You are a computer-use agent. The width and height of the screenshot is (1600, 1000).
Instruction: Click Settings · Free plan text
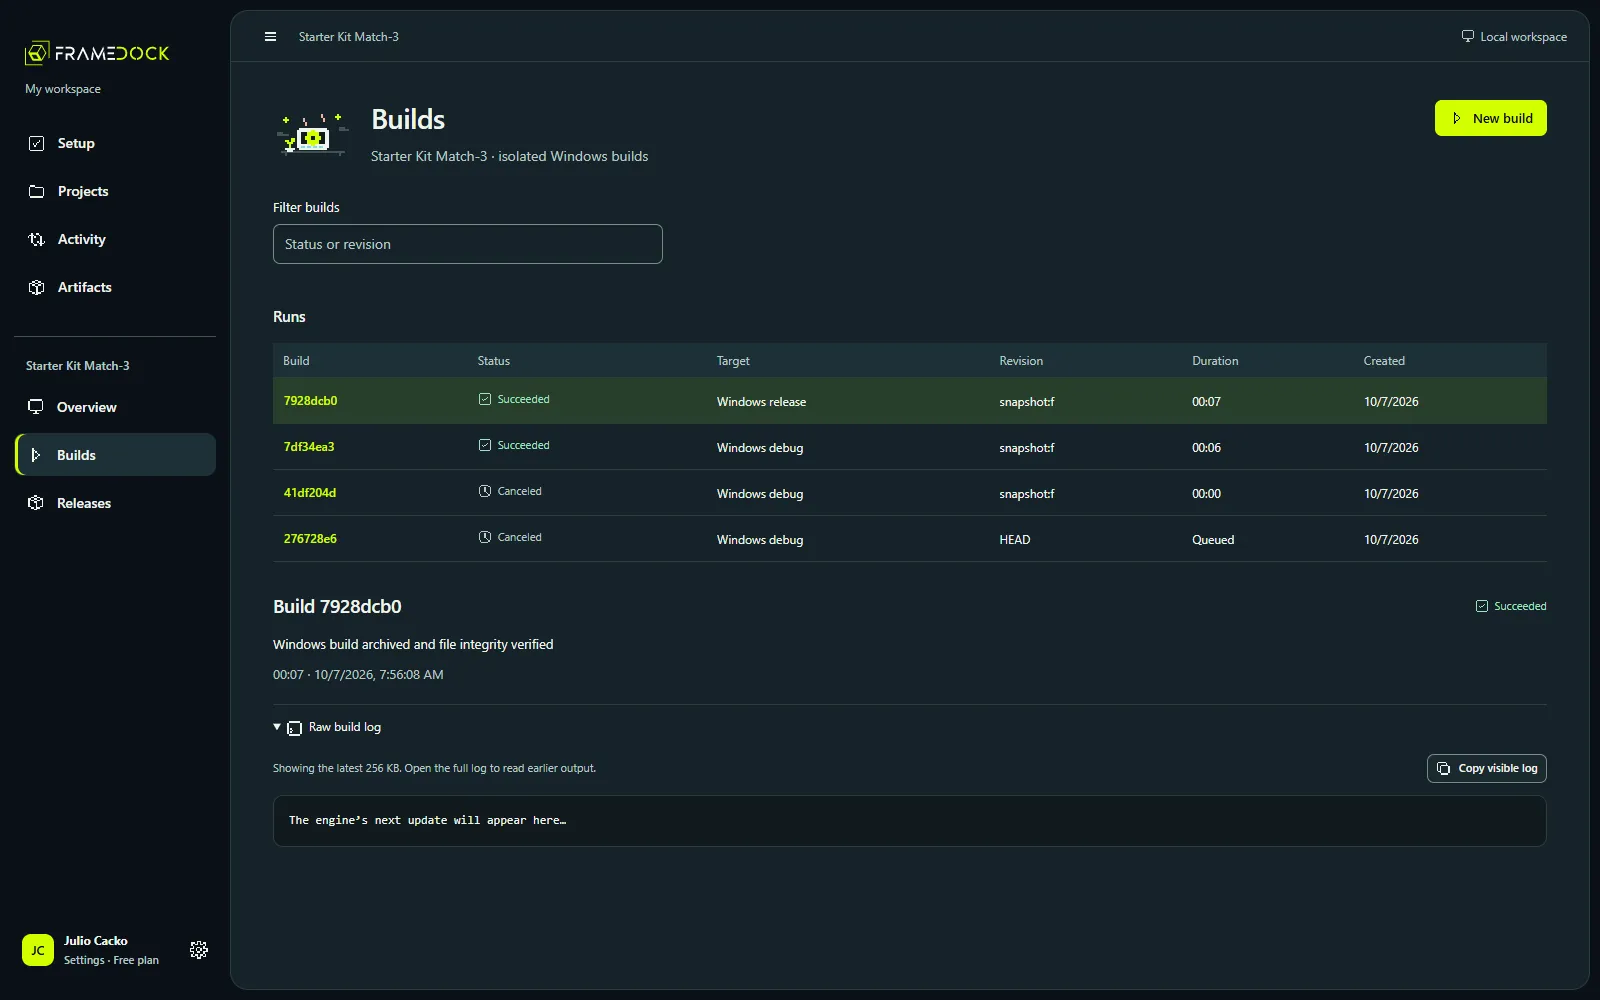[x=111, y=960]
